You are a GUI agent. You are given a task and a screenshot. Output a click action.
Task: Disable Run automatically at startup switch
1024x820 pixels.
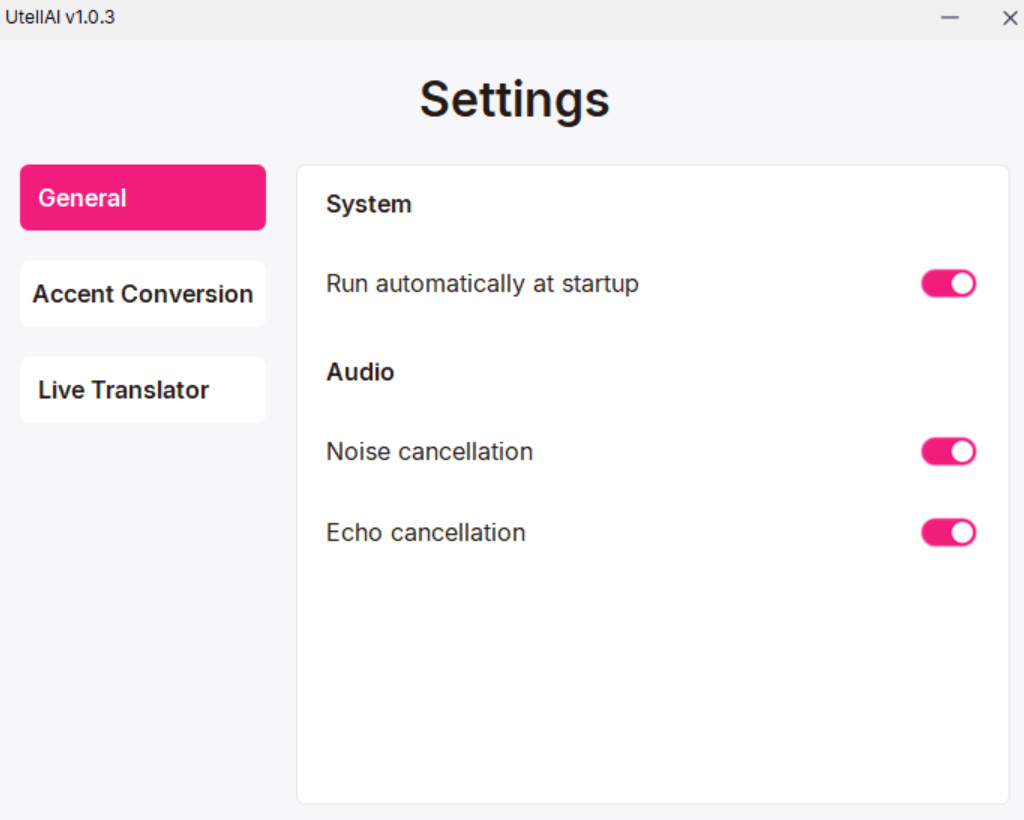point(948,284)
